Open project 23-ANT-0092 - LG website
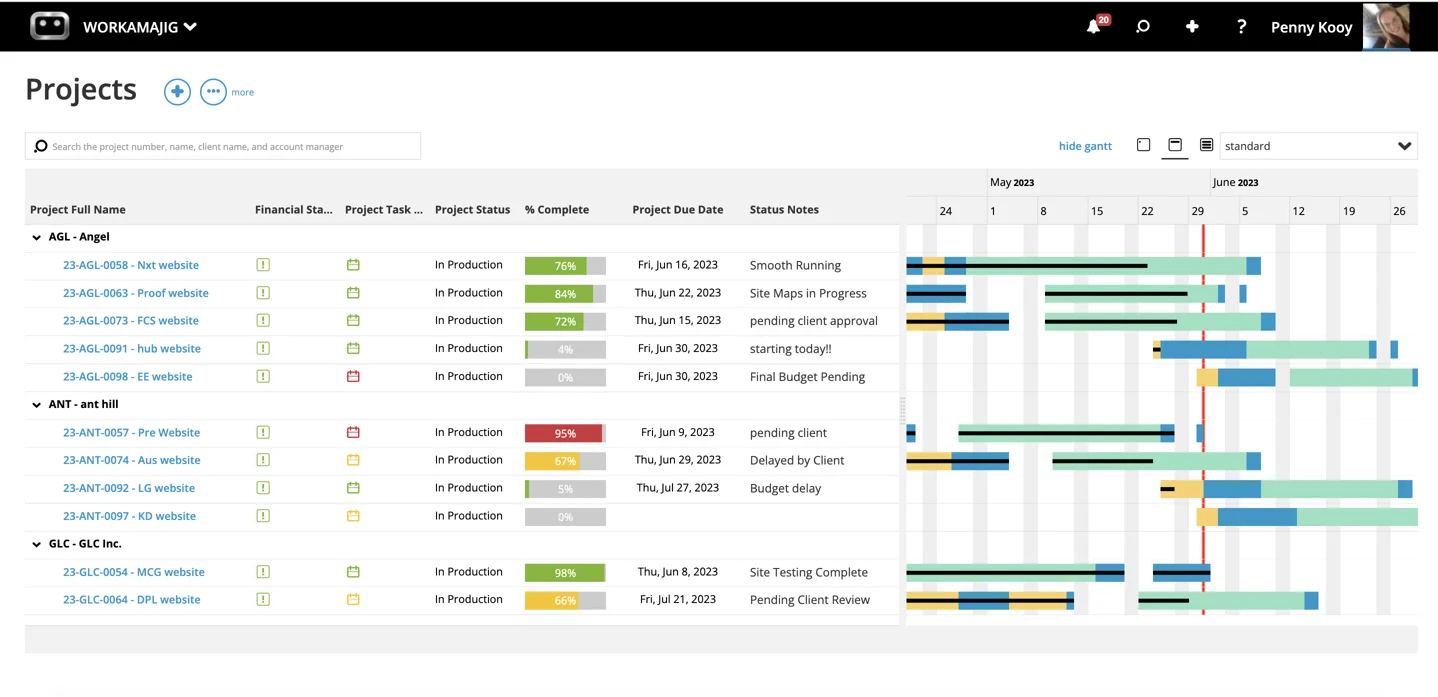This screenshot has height=697, width=1438. (x=129, y=488)
